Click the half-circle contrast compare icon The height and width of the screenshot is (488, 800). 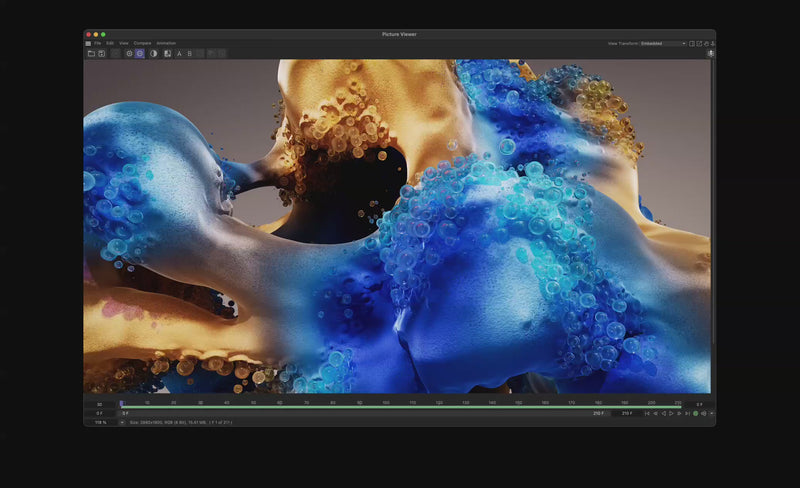pos(153,53)
